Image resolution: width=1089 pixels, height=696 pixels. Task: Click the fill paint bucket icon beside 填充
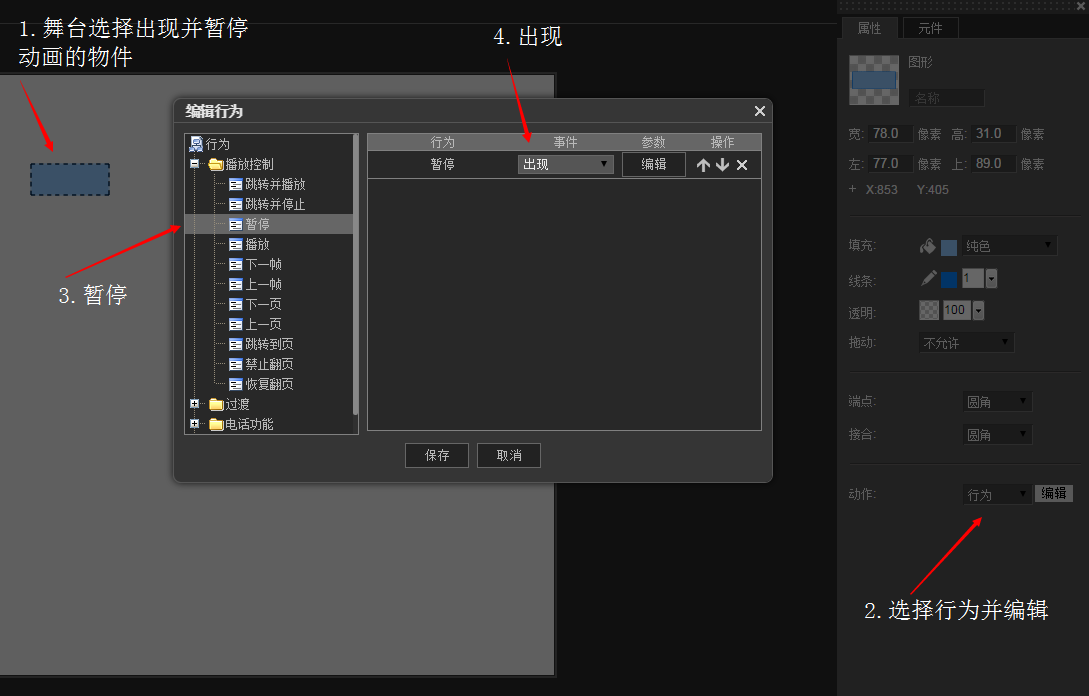tap(927, 245)
